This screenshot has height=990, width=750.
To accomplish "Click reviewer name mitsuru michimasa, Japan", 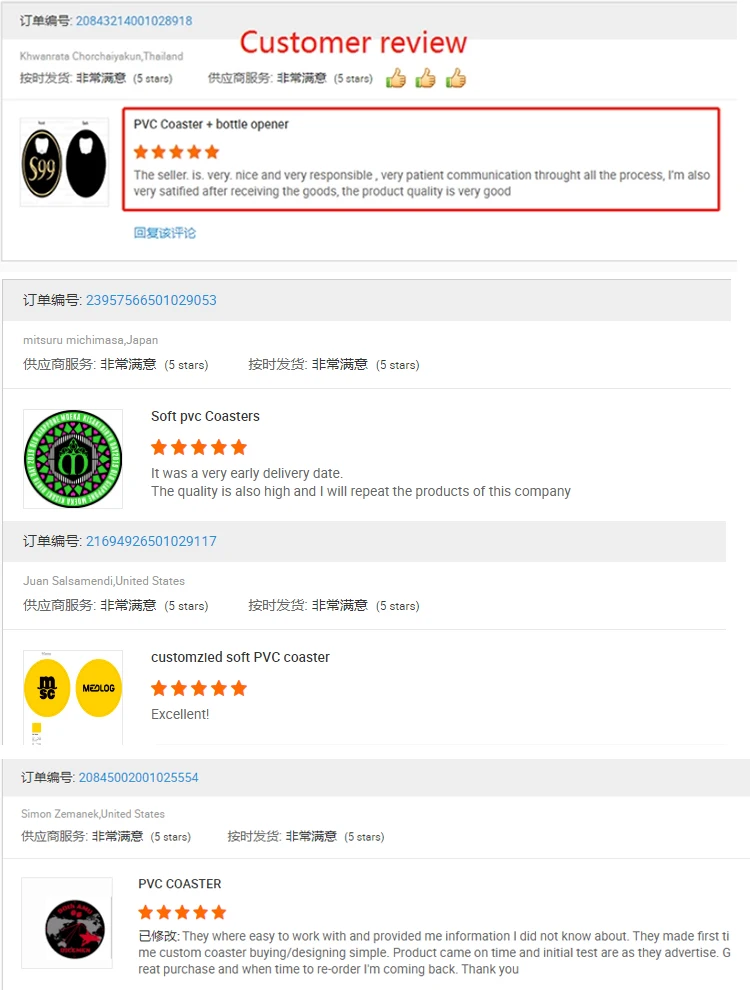I will pos(90,340).
